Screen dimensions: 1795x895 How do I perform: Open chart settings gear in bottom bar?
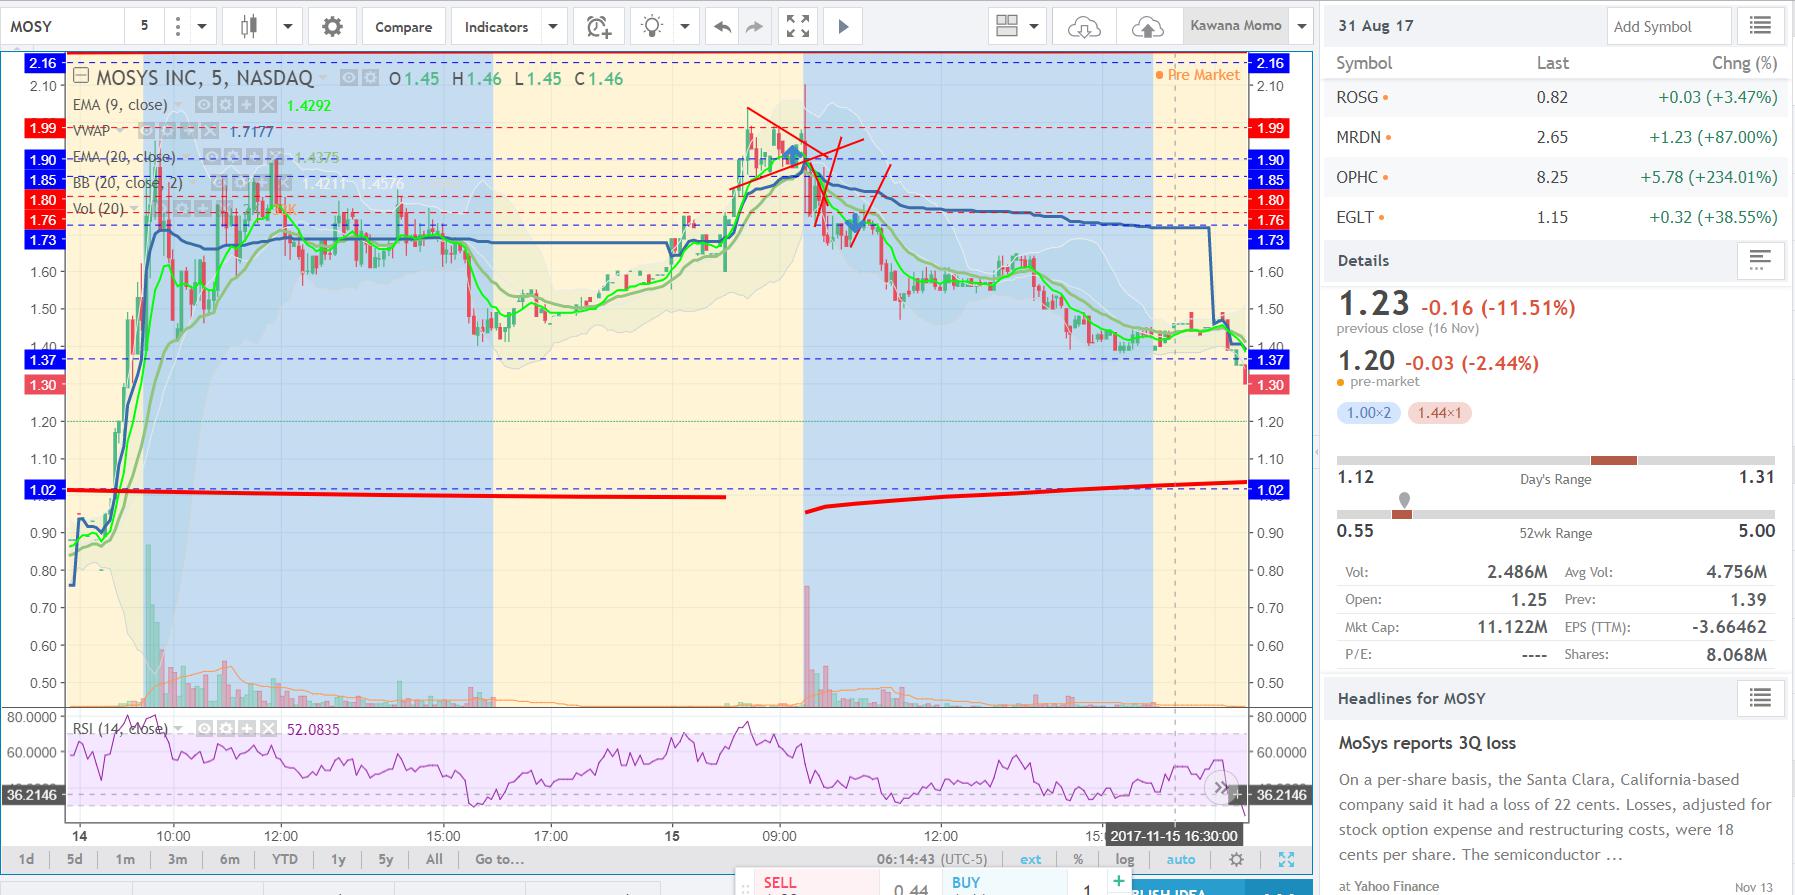1236,859
